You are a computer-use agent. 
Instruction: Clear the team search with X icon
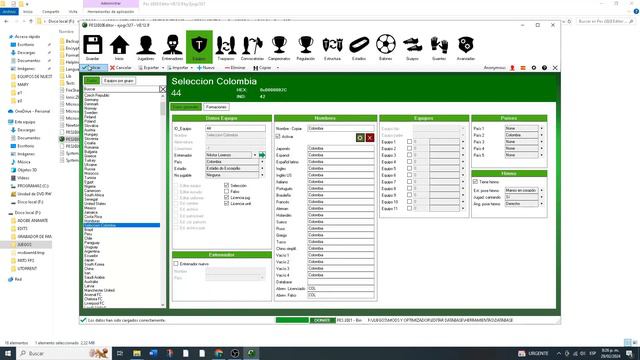click(x=162, y=89)
